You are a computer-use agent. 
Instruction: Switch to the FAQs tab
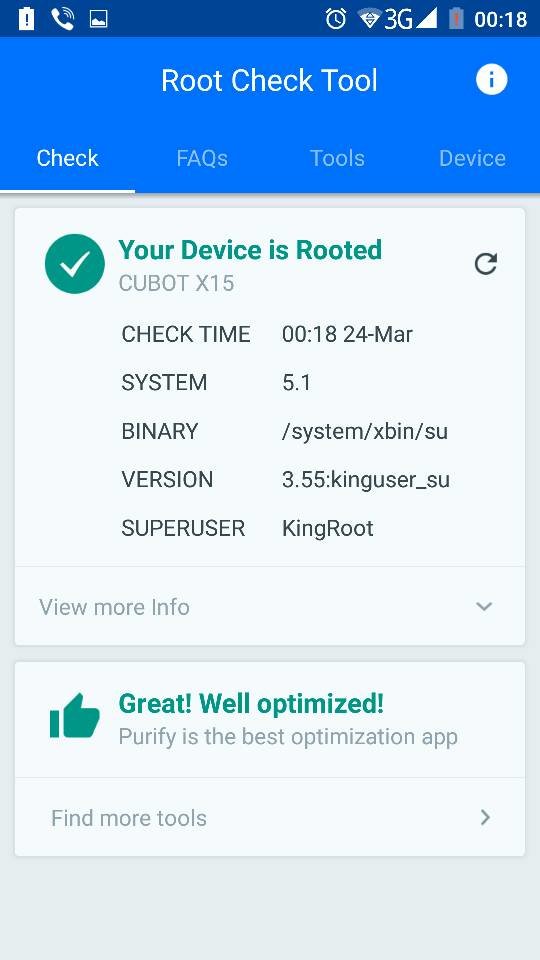pyautogui.click(x=202, y=159)
